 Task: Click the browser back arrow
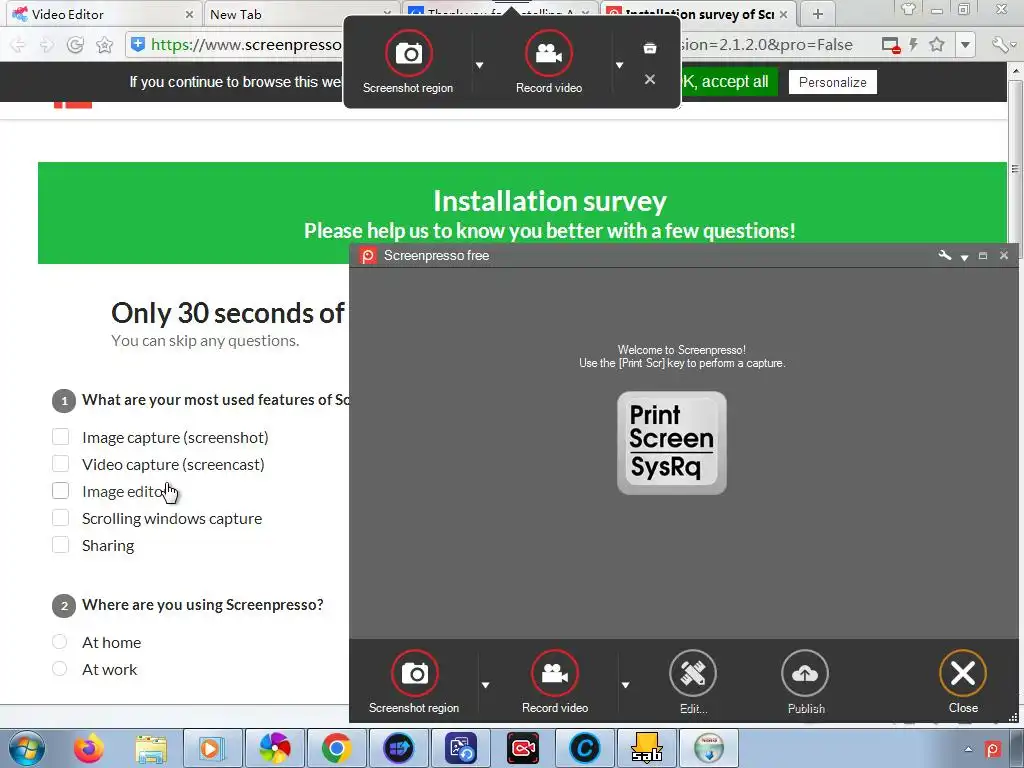tap(18, 44)
